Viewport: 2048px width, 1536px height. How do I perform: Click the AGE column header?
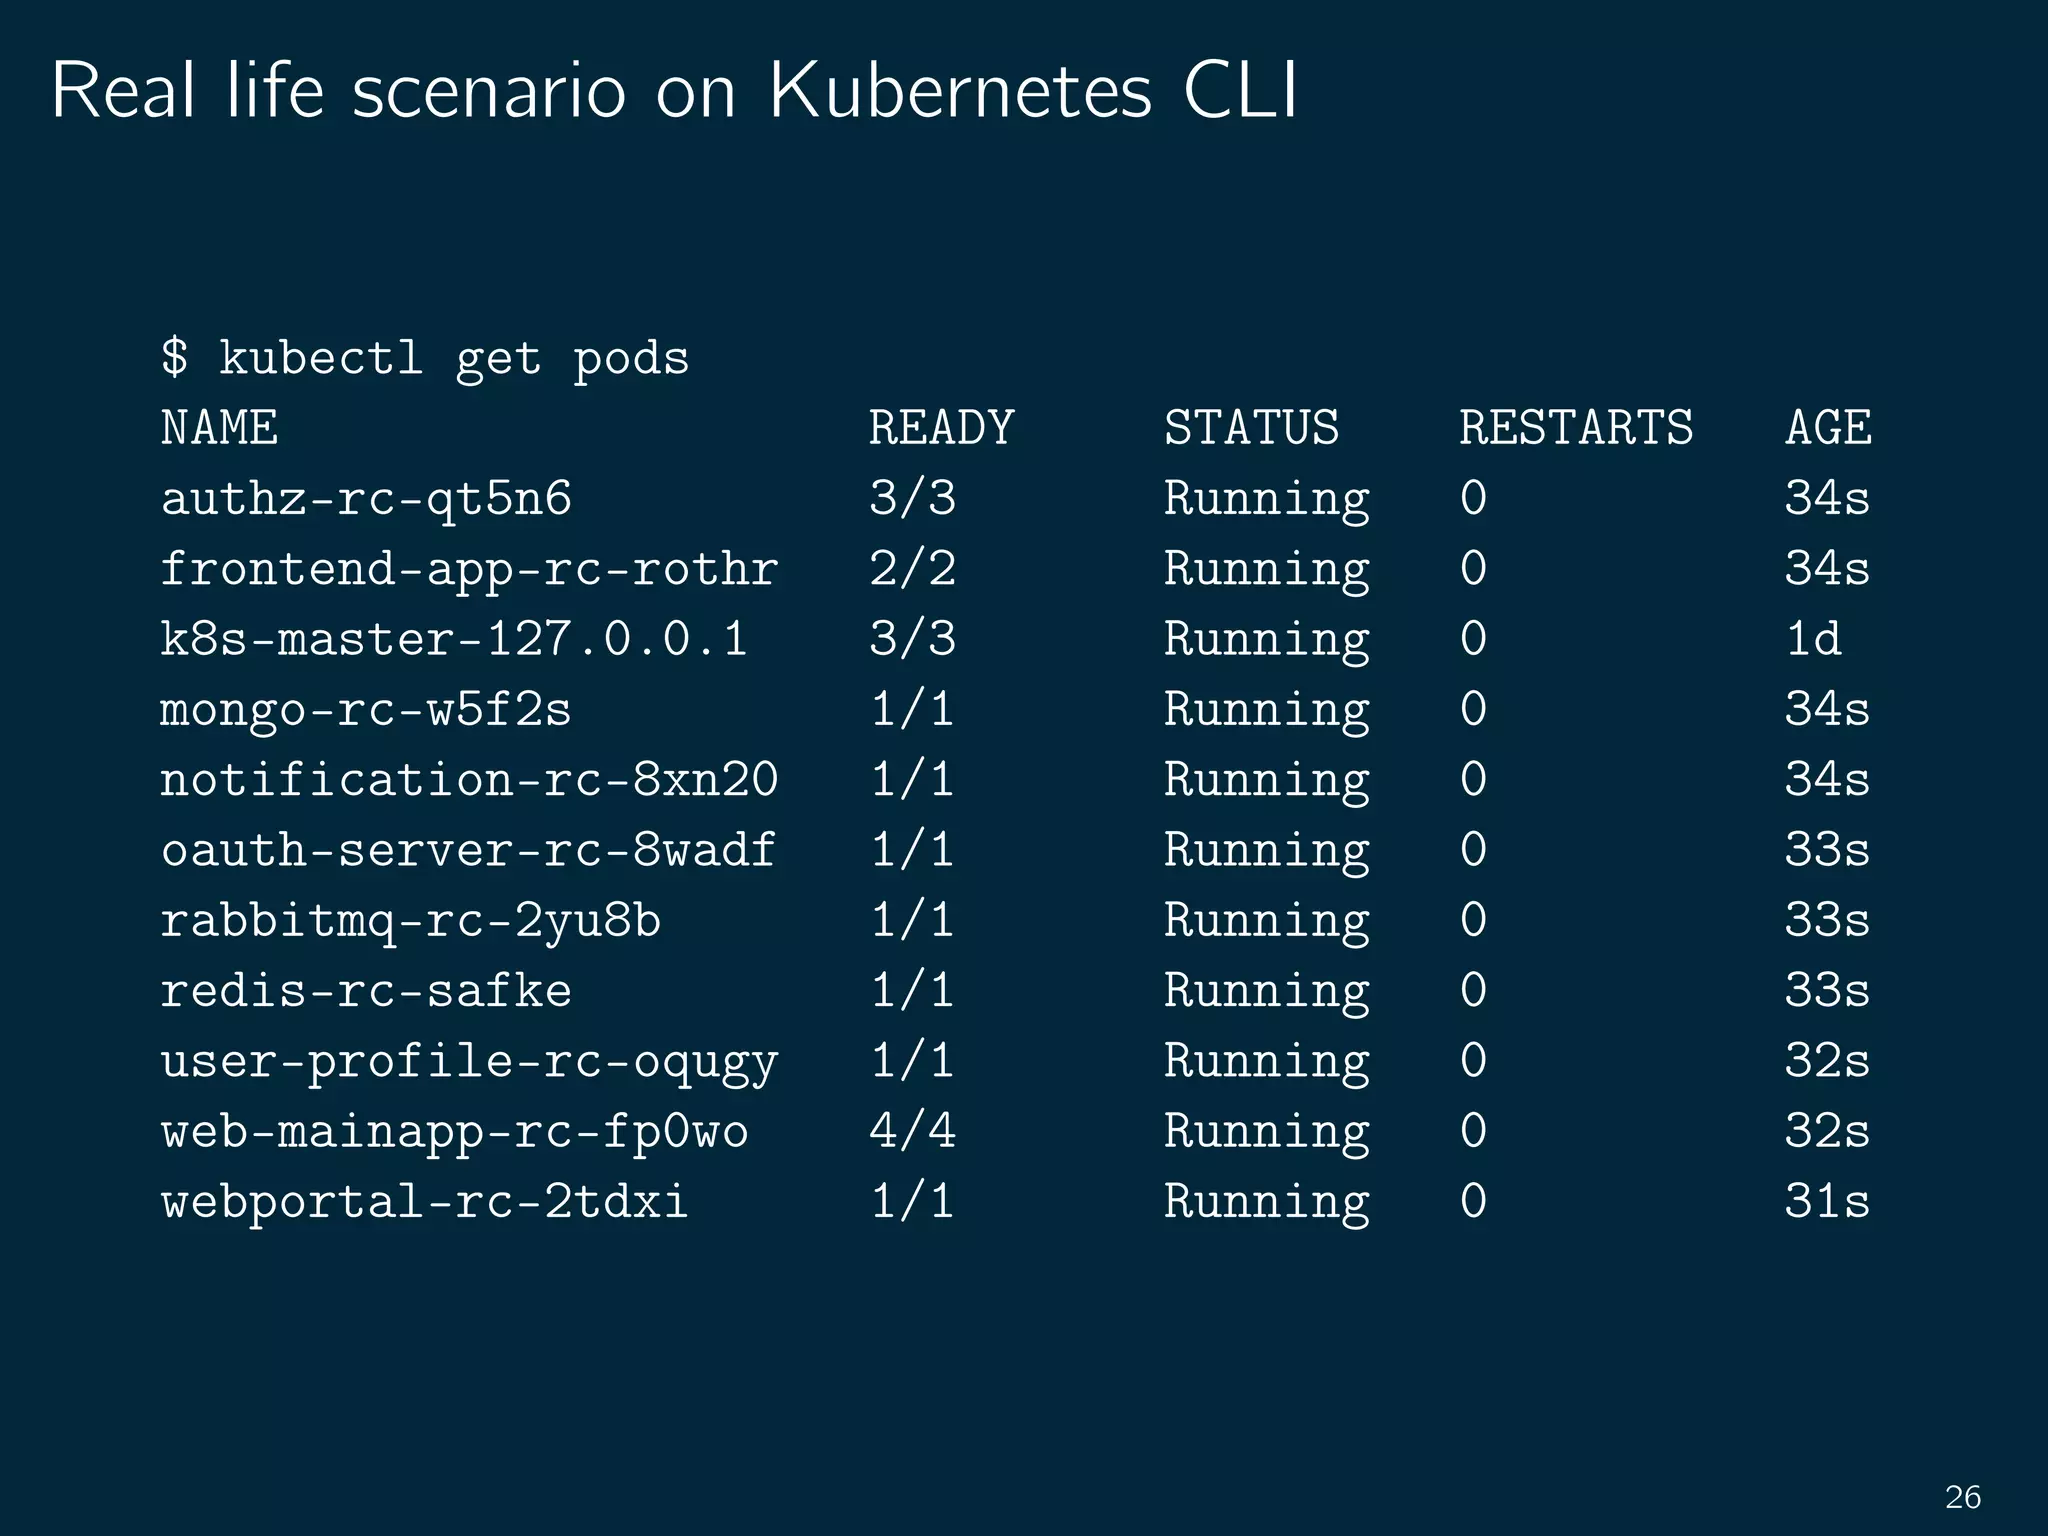[x=1828, y=429]
